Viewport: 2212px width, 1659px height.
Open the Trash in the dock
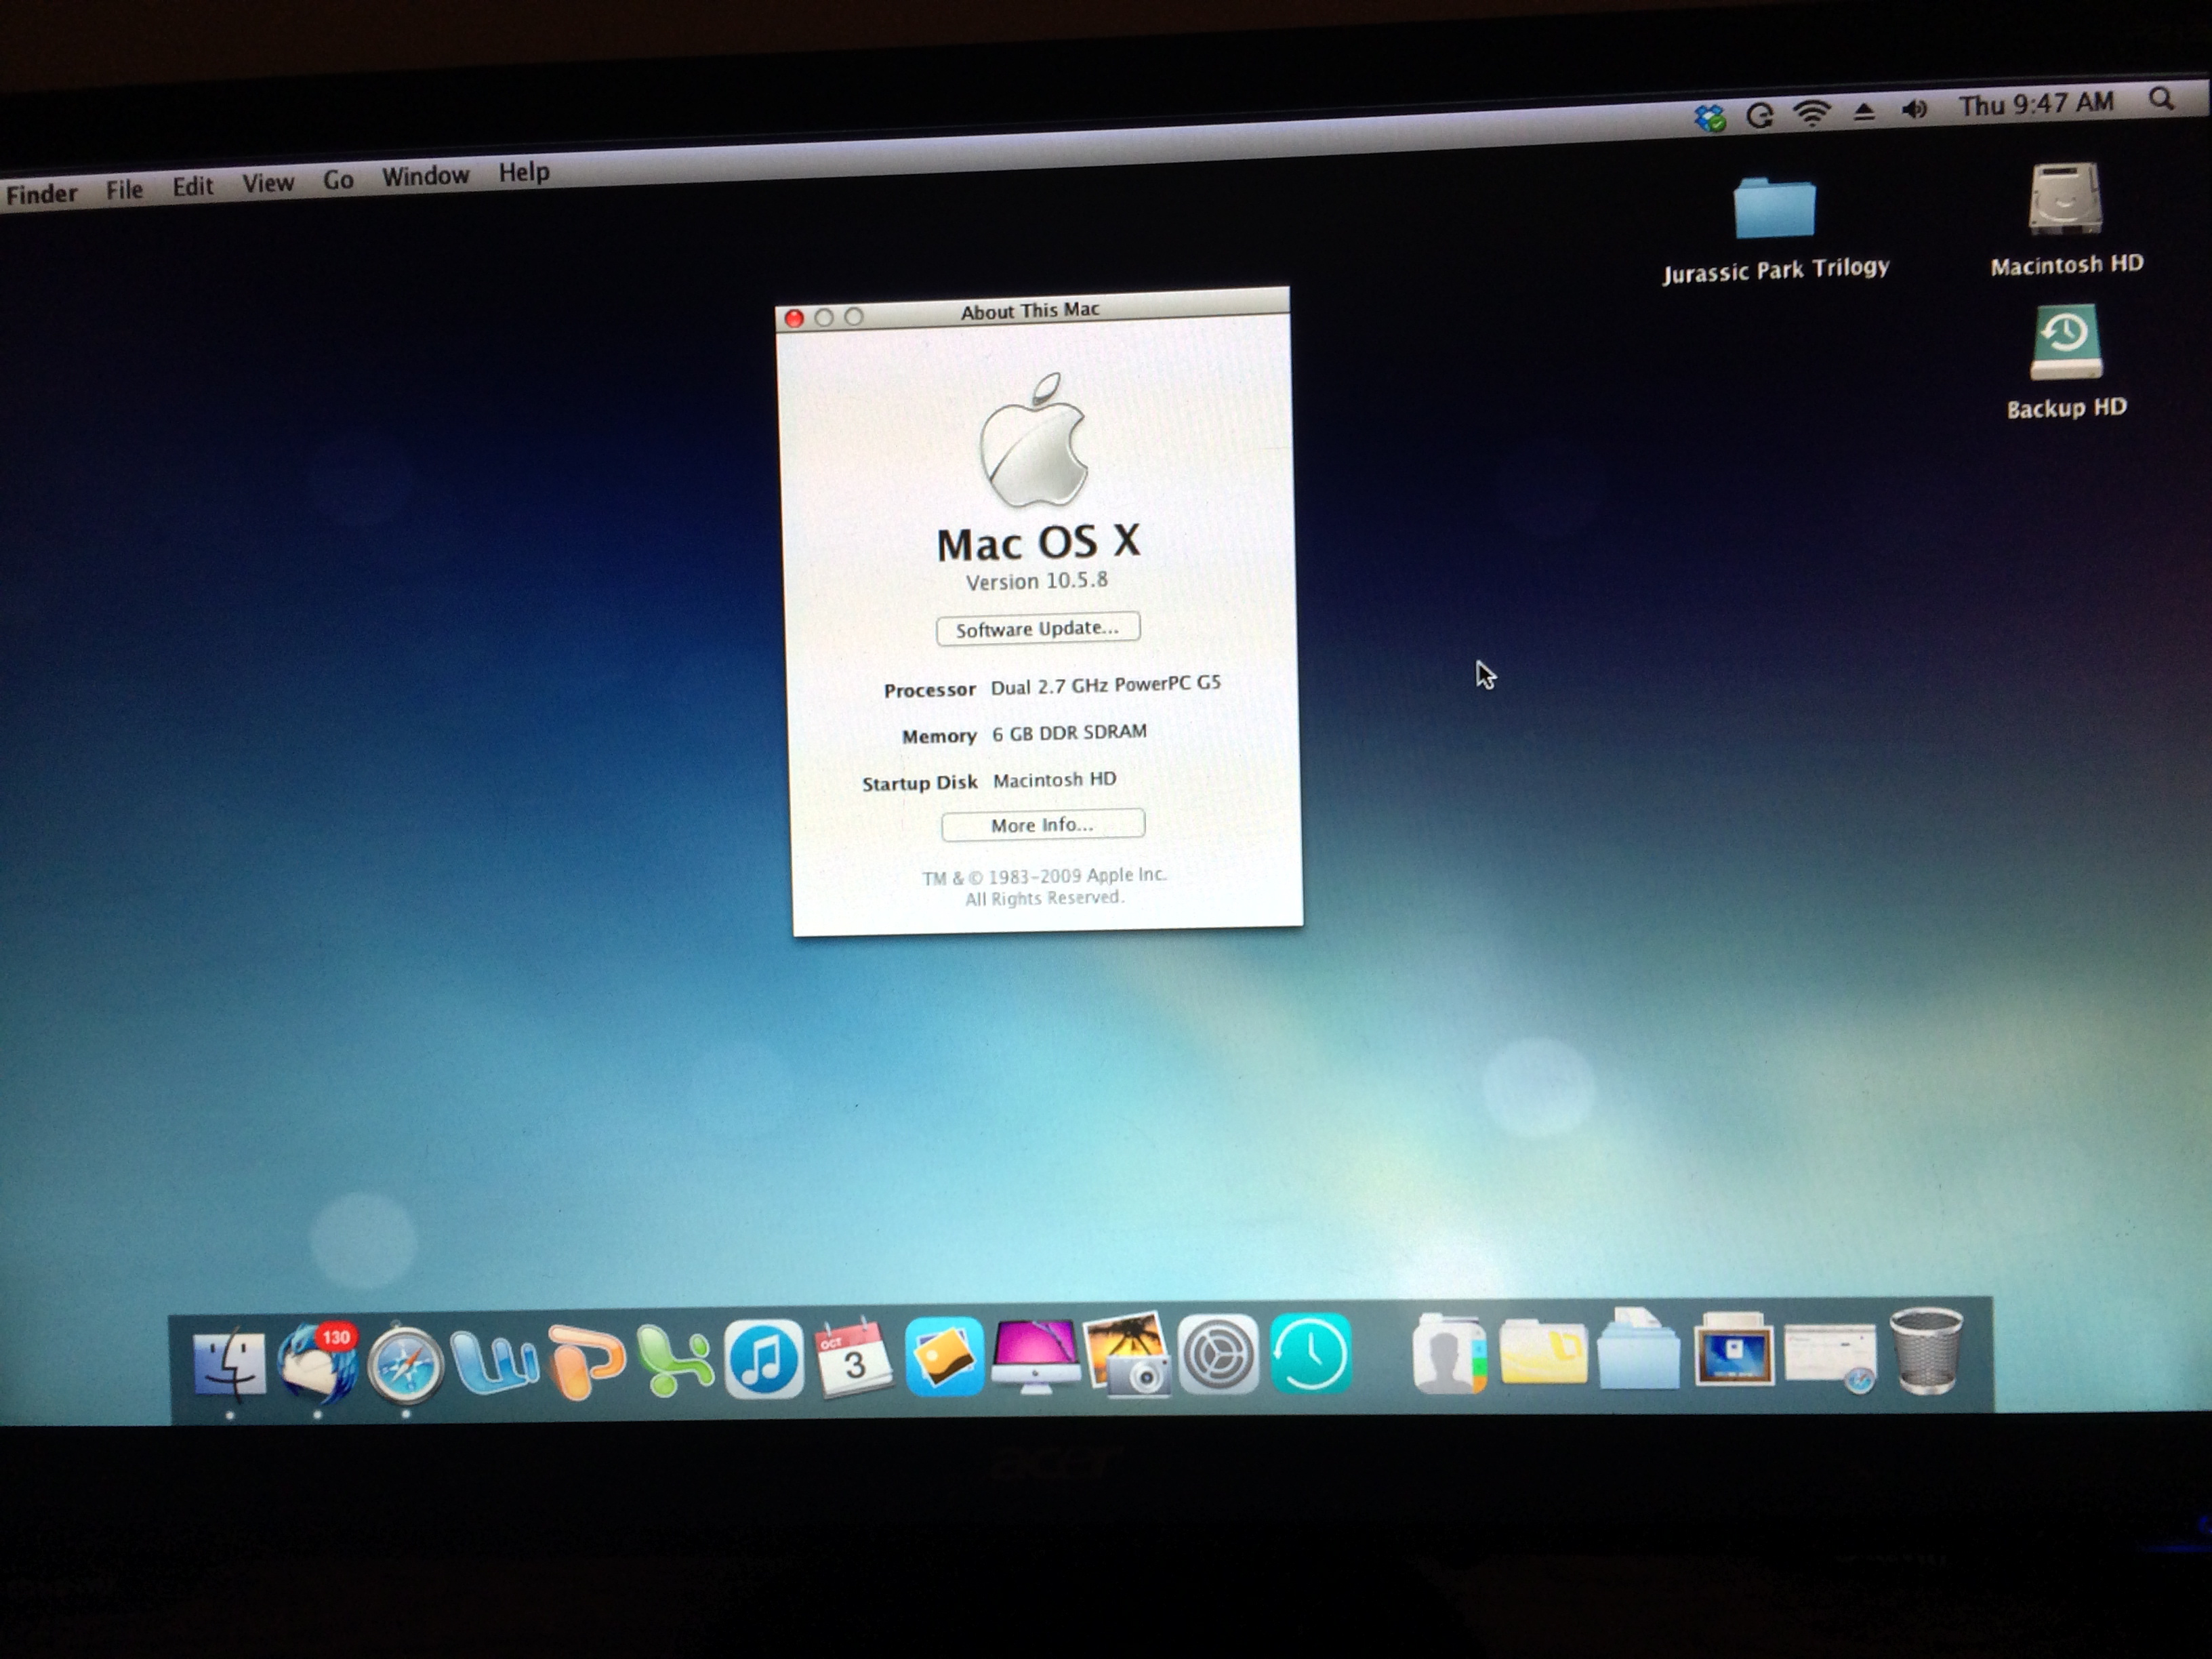click(x=1927, y=1352)
